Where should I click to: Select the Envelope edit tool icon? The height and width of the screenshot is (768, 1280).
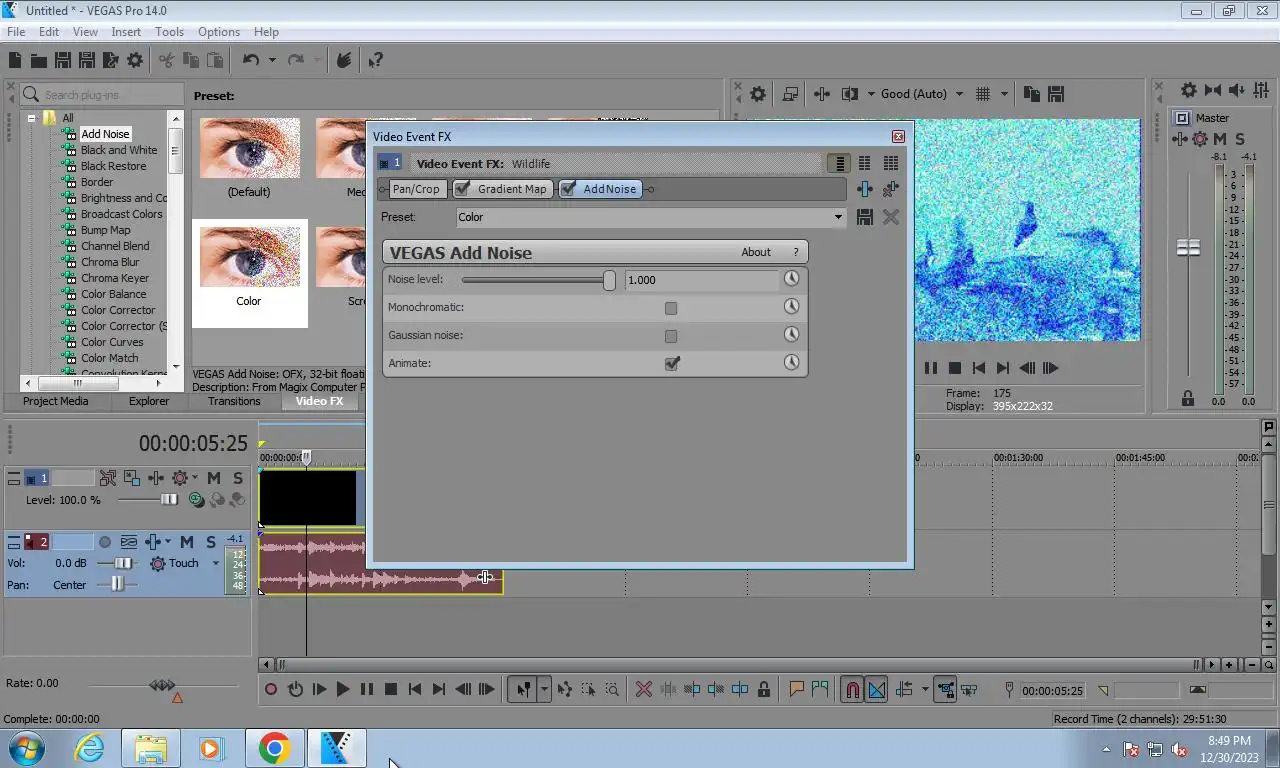click(x=565, y=689)
